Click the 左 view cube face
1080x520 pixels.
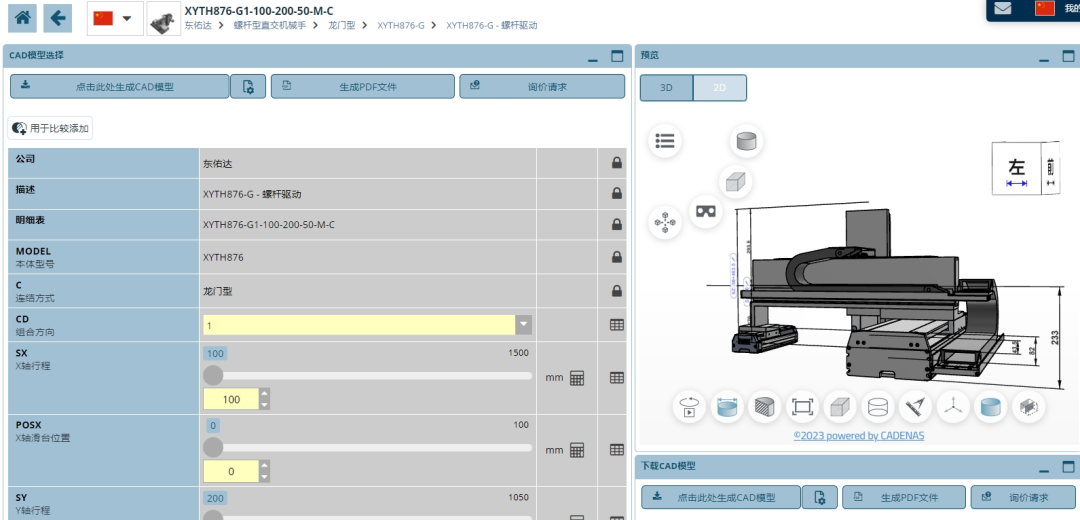pos(1017,169)
